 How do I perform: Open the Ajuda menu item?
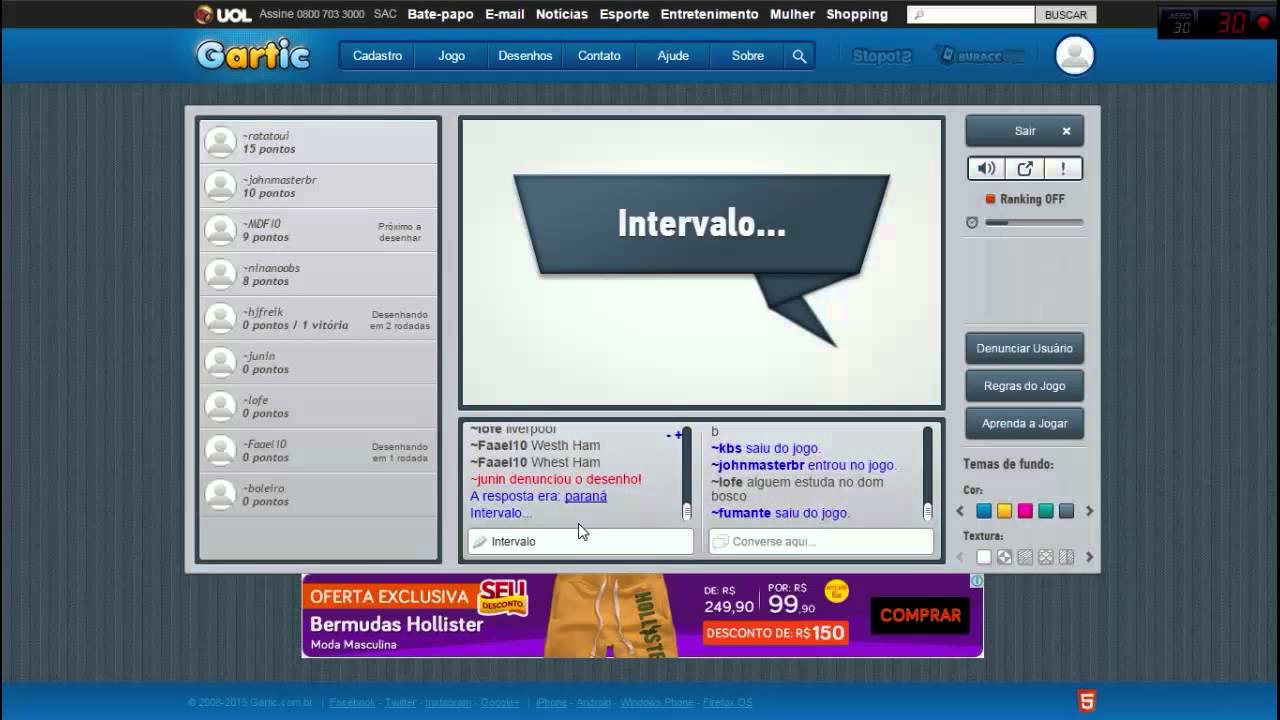click(x=673, y=56)
